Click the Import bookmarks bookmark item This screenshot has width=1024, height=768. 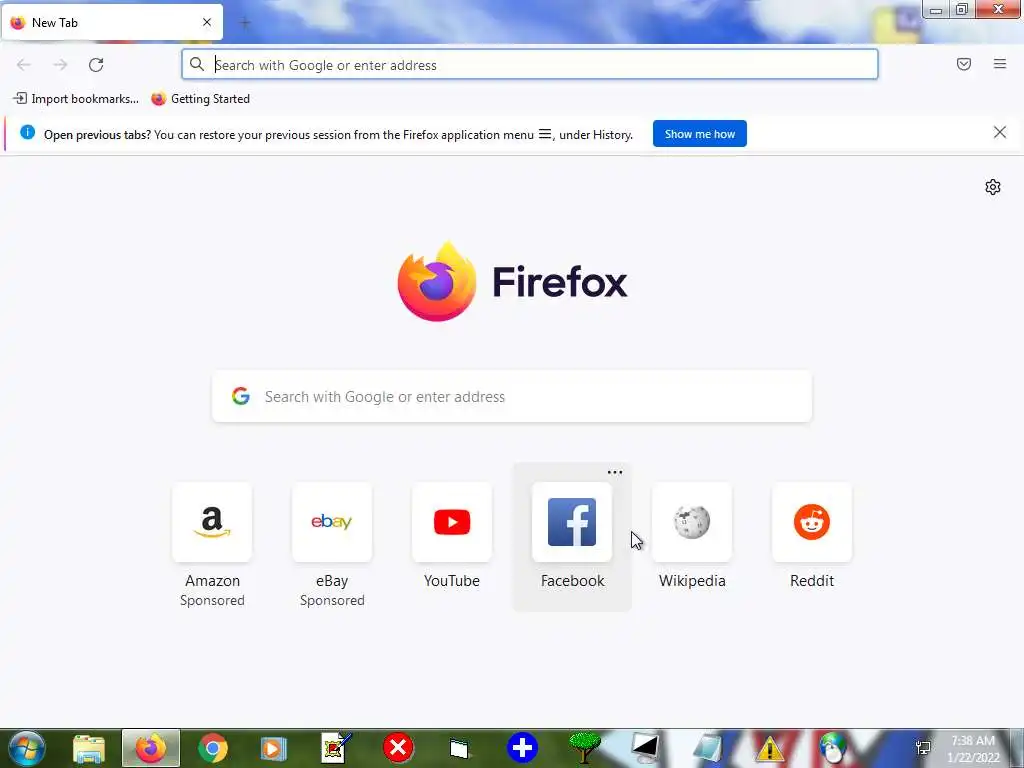[x=76, y=99]
